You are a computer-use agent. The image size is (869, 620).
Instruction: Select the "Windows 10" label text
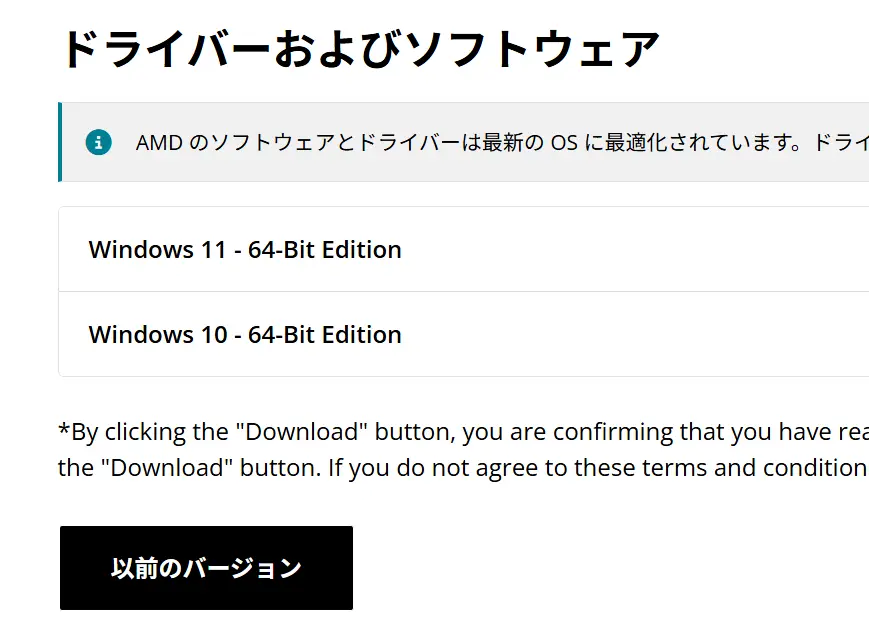157,334
